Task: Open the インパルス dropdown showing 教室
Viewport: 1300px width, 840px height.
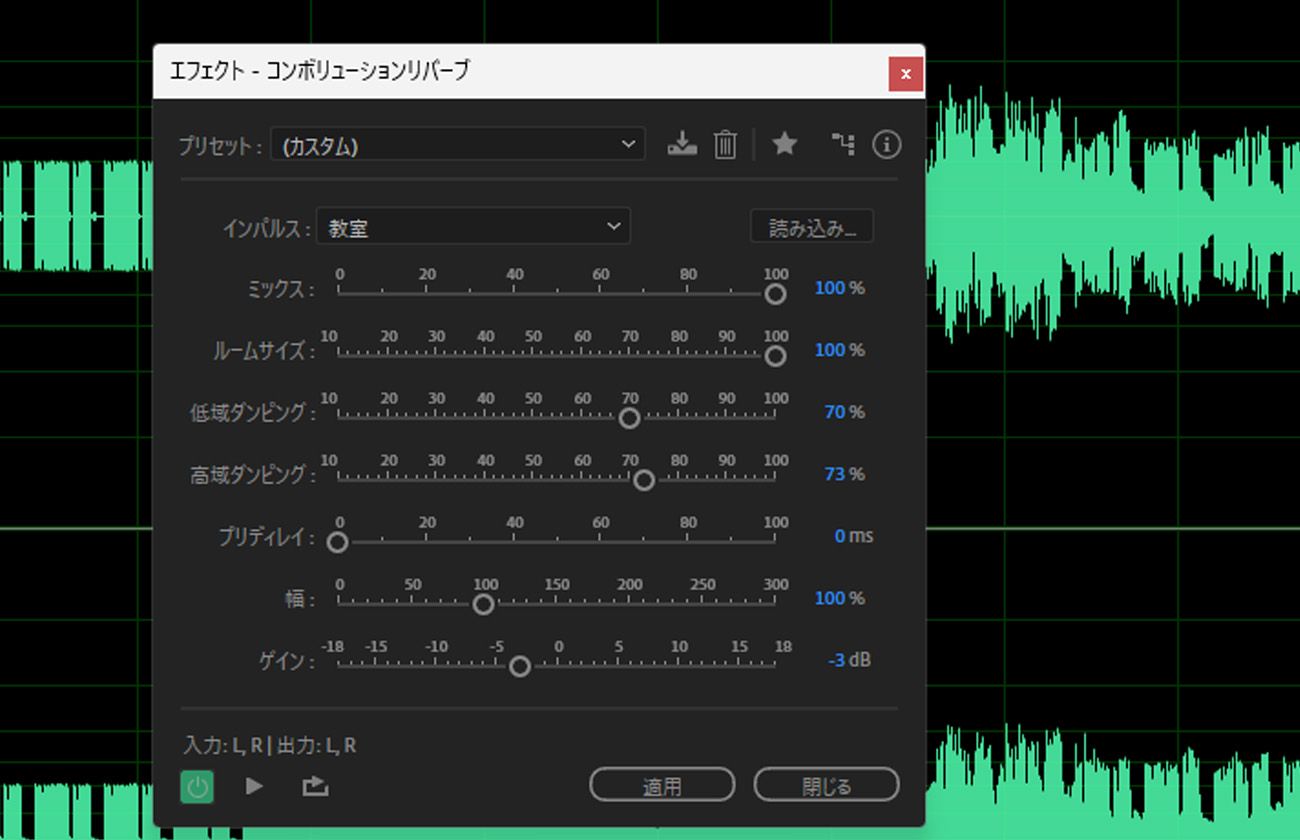Action: tap(473, 226)
